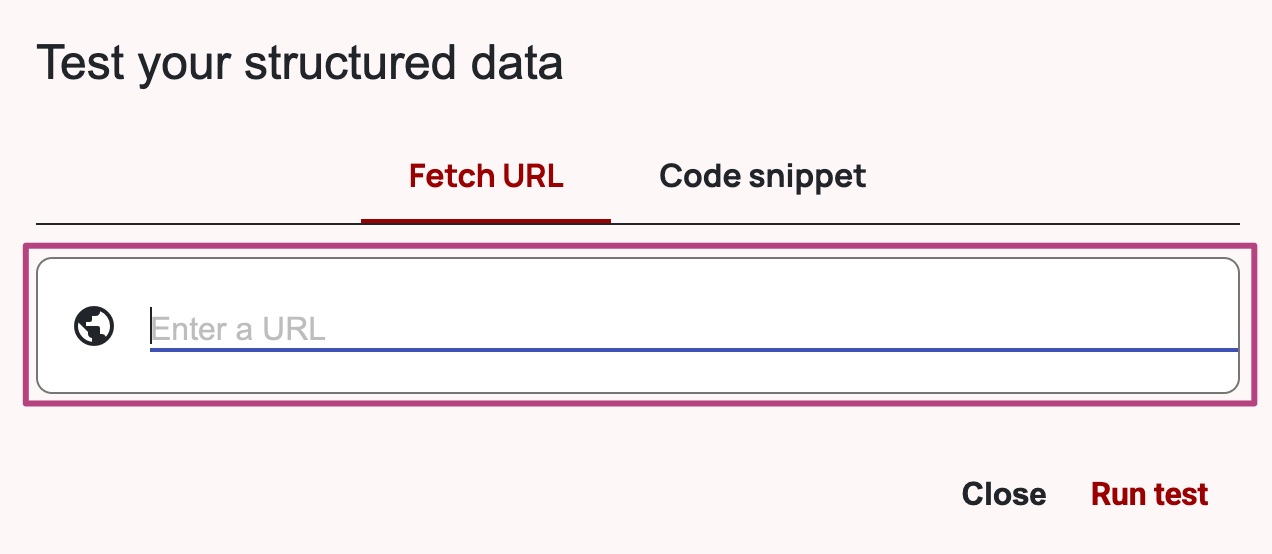Image resolution: width=1272 pixels, height=554 pixels.
Task: Tap the world icon in the URL box
Action: pos(94,326)
